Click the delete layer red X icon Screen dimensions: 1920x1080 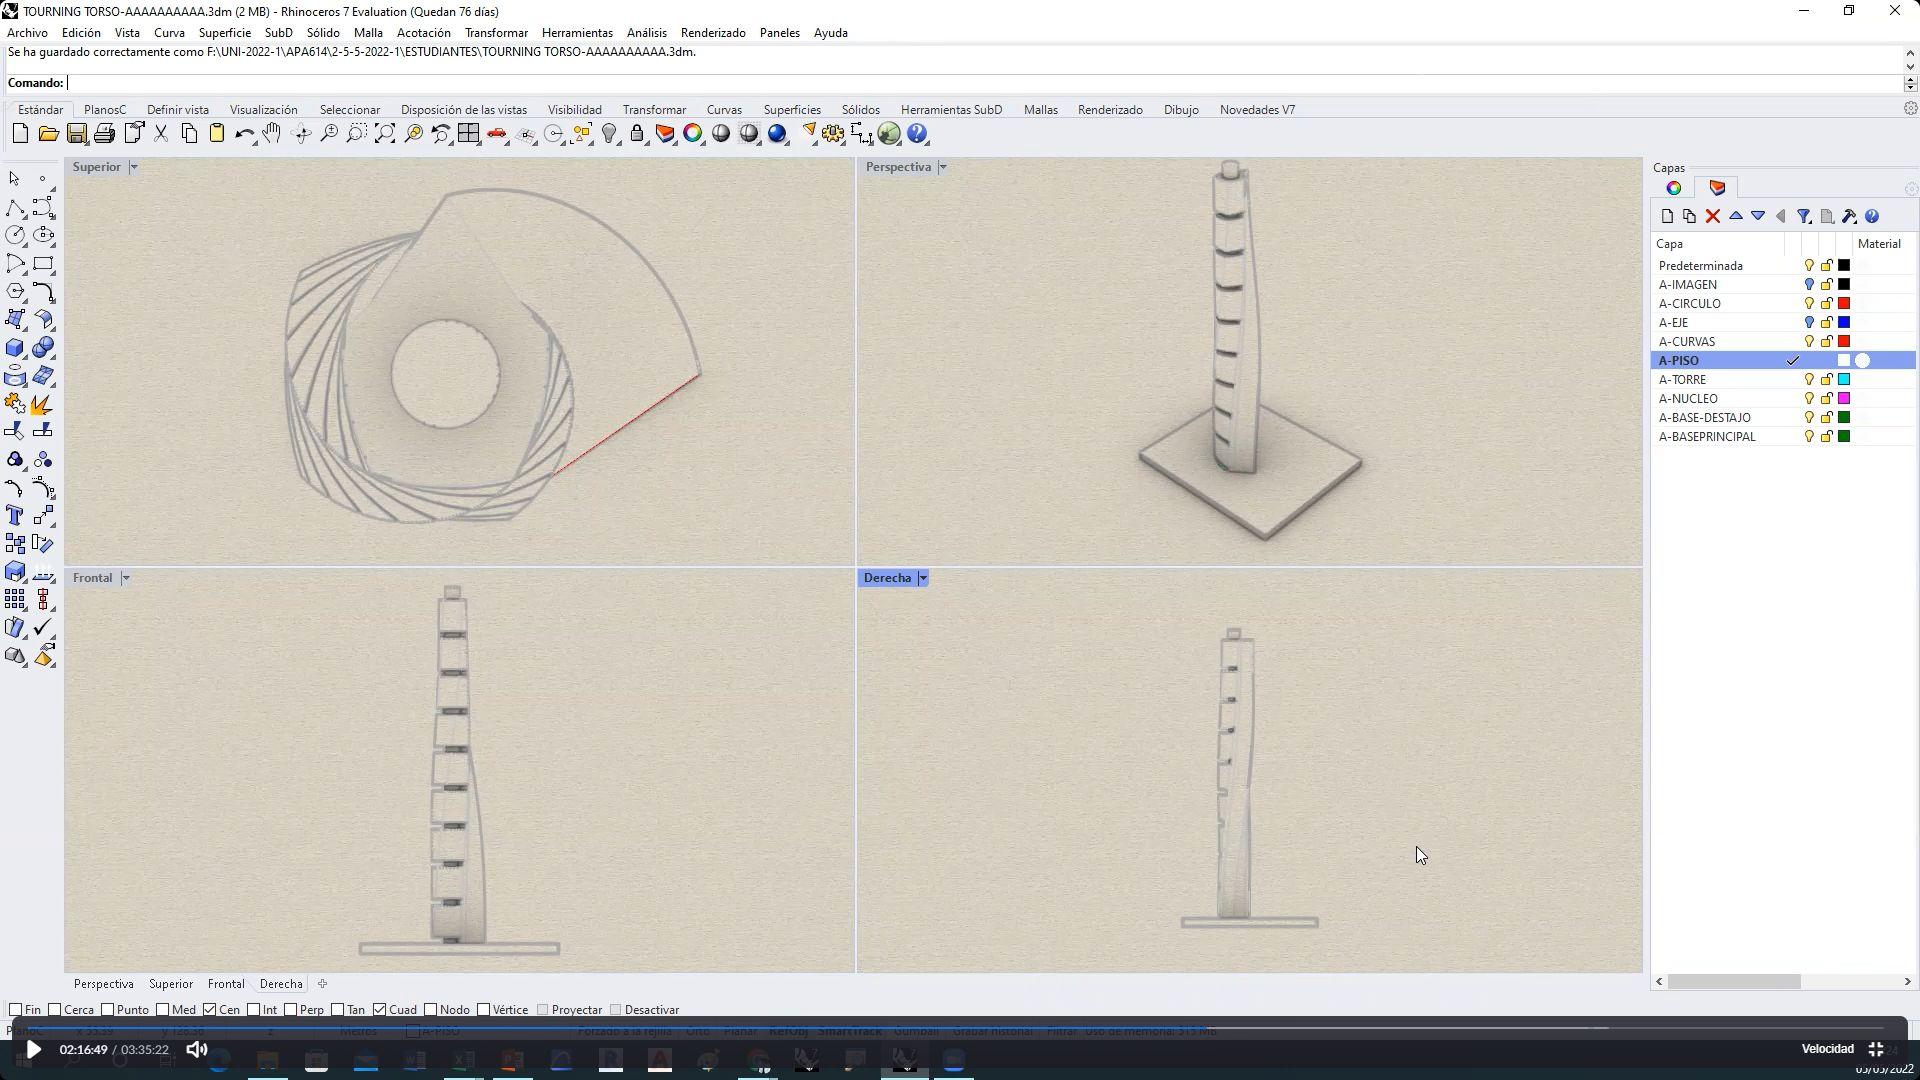point(1712,216)
